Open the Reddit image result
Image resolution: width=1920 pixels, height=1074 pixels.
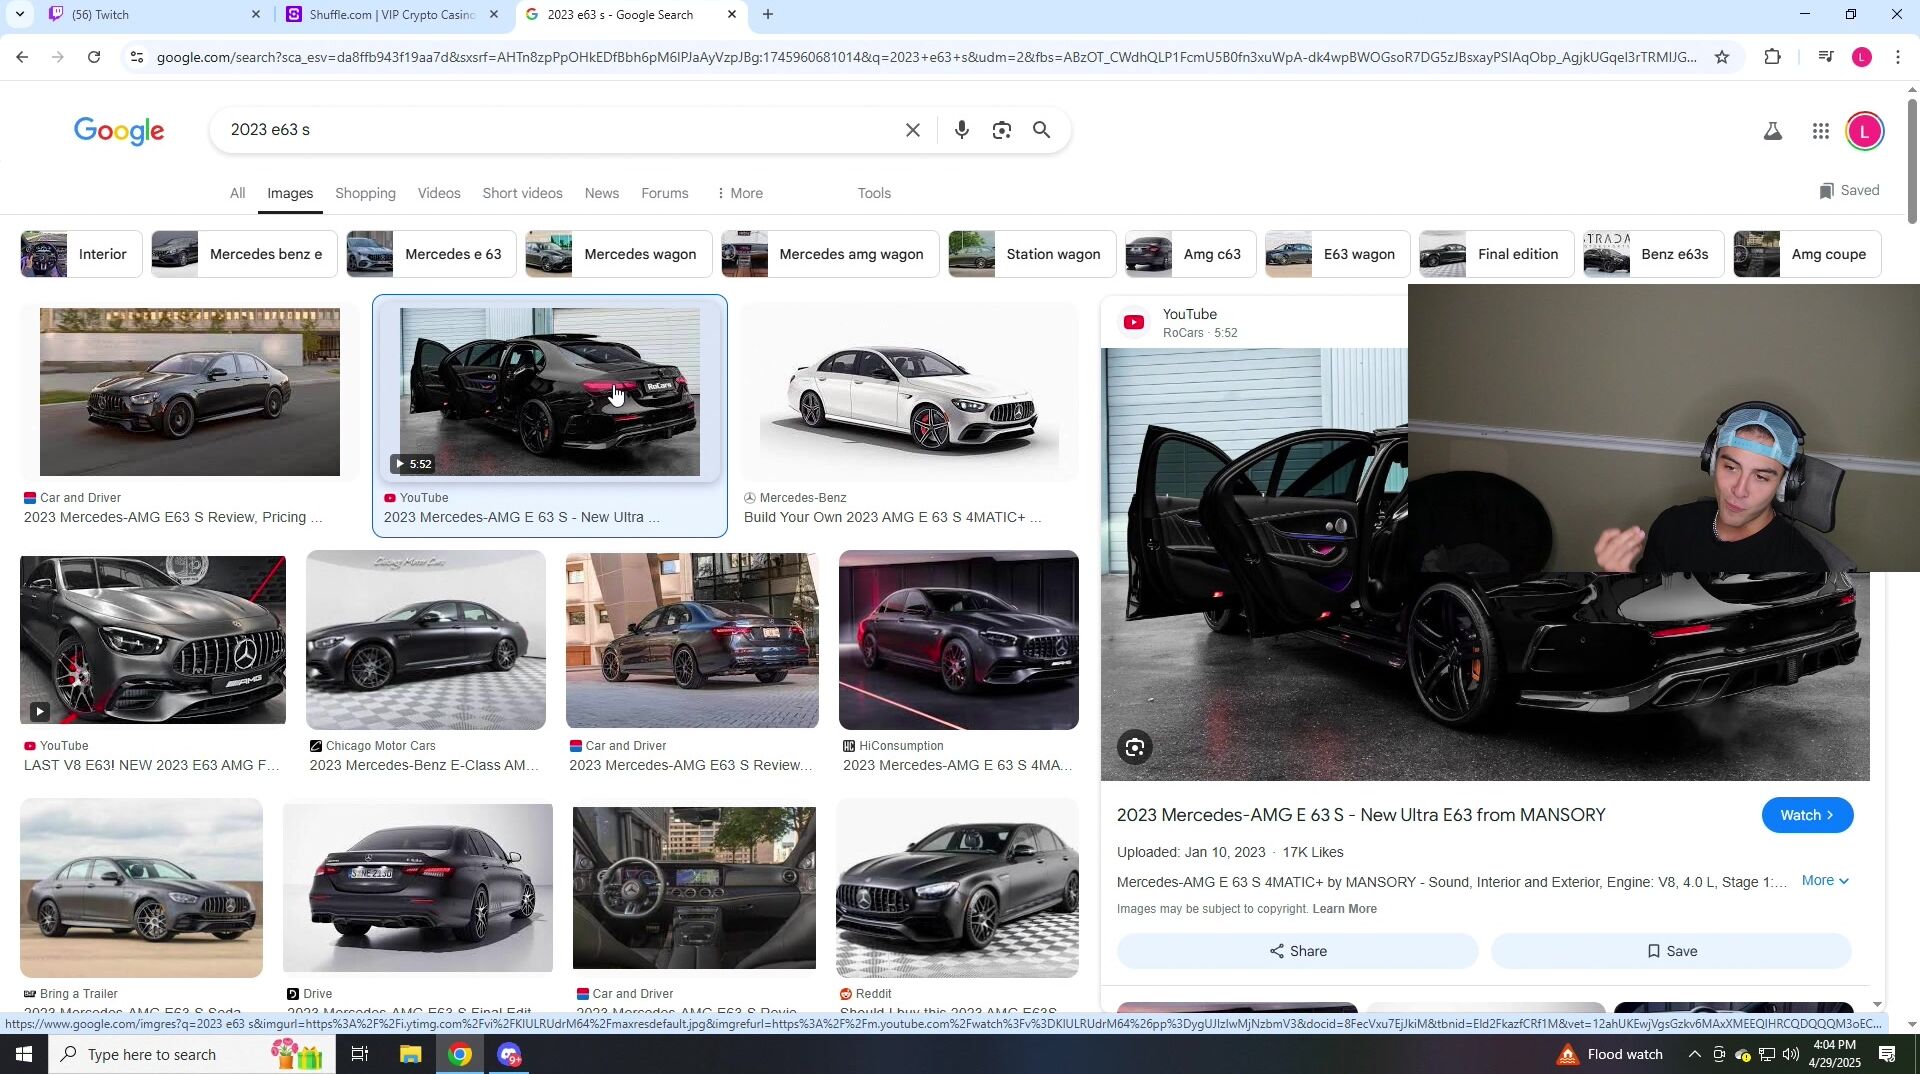(x=957, y=888)
